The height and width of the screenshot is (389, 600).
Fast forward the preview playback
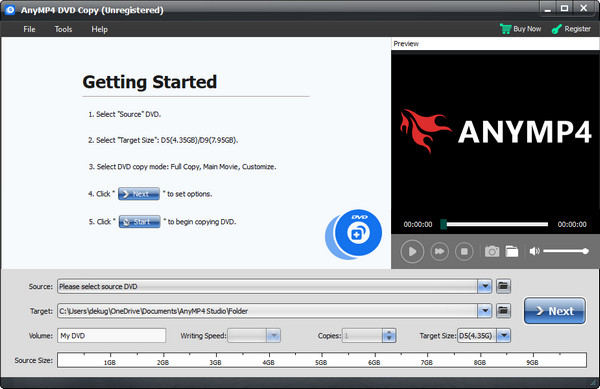(x=439, y=251)
